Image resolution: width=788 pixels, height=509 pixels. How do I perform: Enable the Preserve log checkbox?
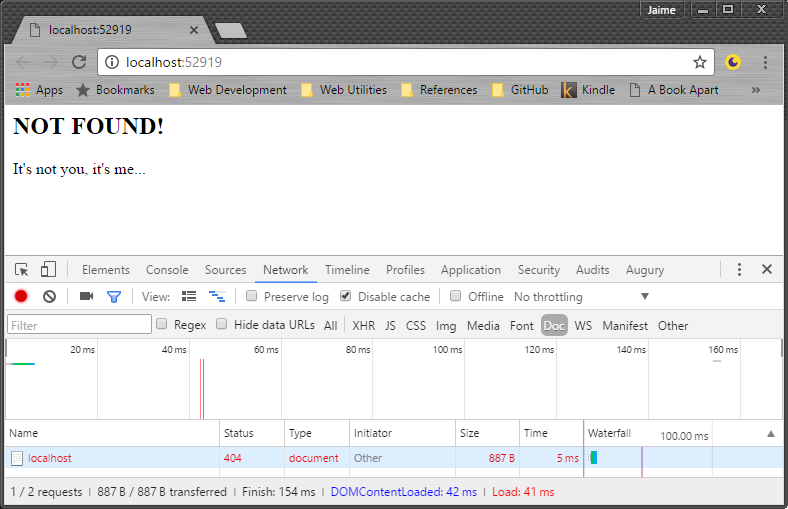252,296
